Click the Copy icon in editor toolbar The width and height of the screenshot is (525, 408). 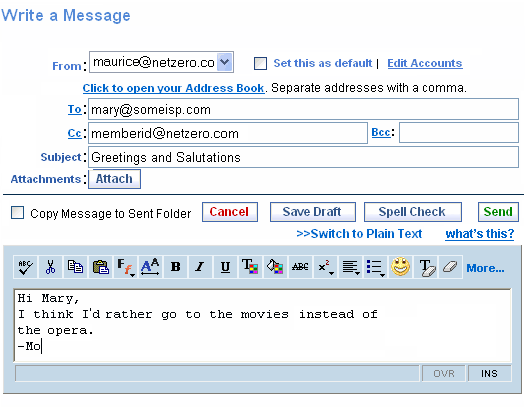click(75, 267)
